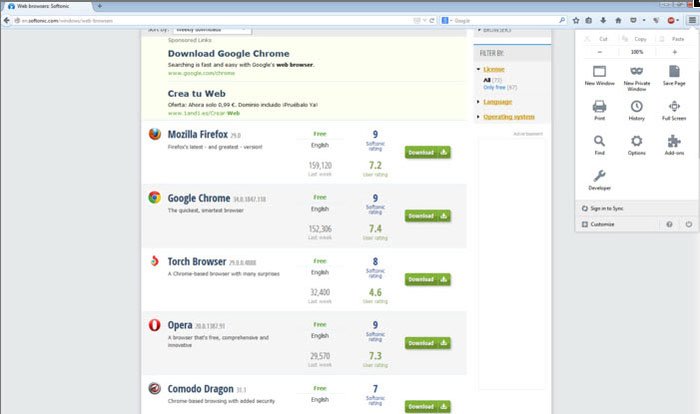Click the Google Chrome logo icon
The width and height of the screenshot is (700, 414).
pos(154,197)
